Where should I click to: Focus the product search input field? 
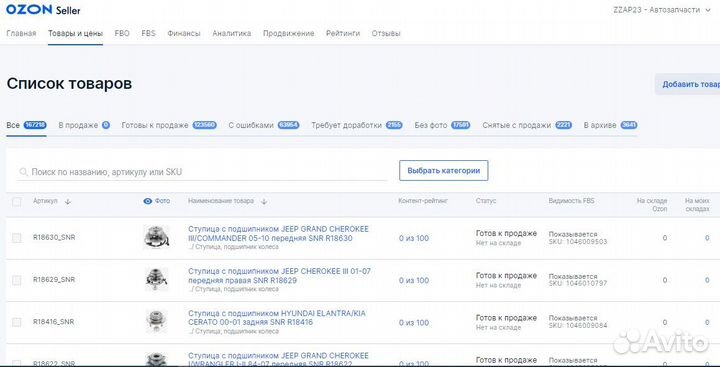click(202, 172)
